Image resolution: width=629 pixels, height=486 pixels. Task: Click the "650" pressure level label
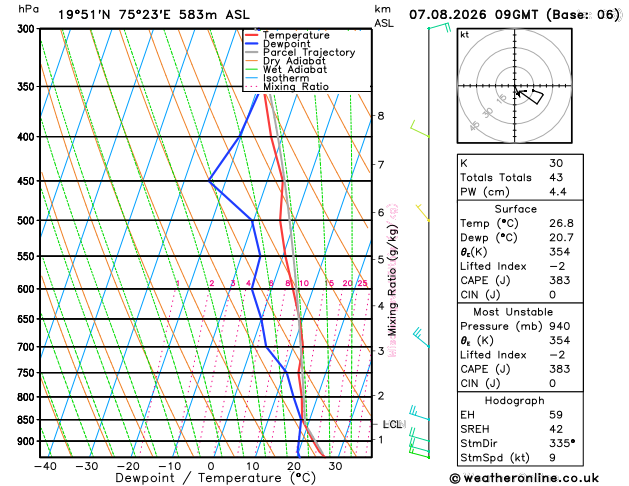[26, 320]
